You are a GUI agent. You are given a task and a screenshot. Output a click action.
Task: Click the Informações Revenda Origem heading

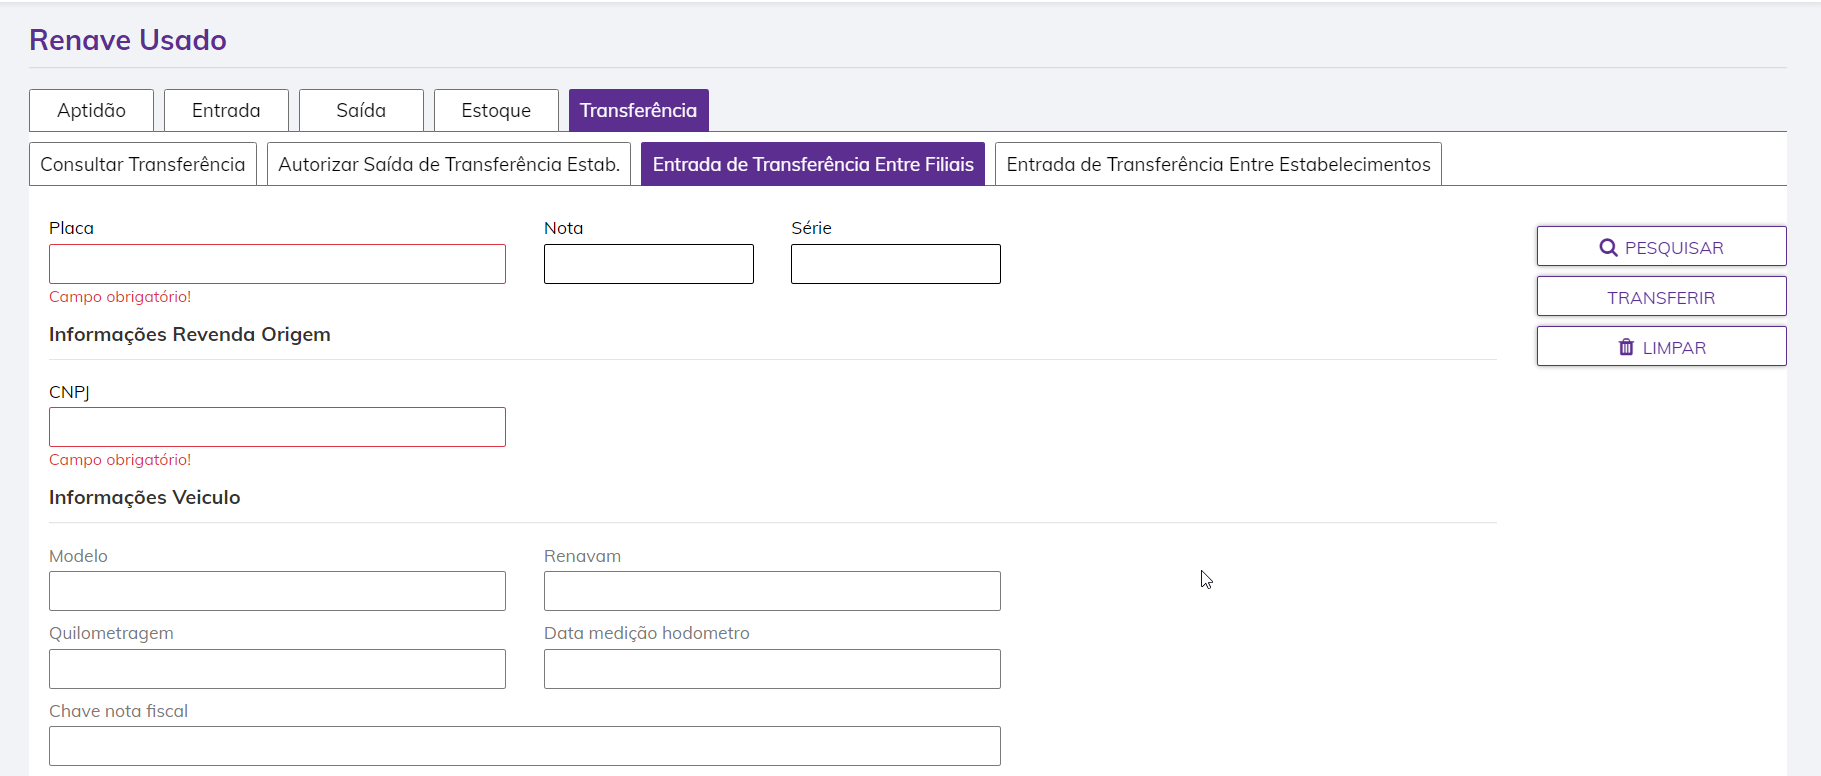pyautogui.click(x=190, y=334)
